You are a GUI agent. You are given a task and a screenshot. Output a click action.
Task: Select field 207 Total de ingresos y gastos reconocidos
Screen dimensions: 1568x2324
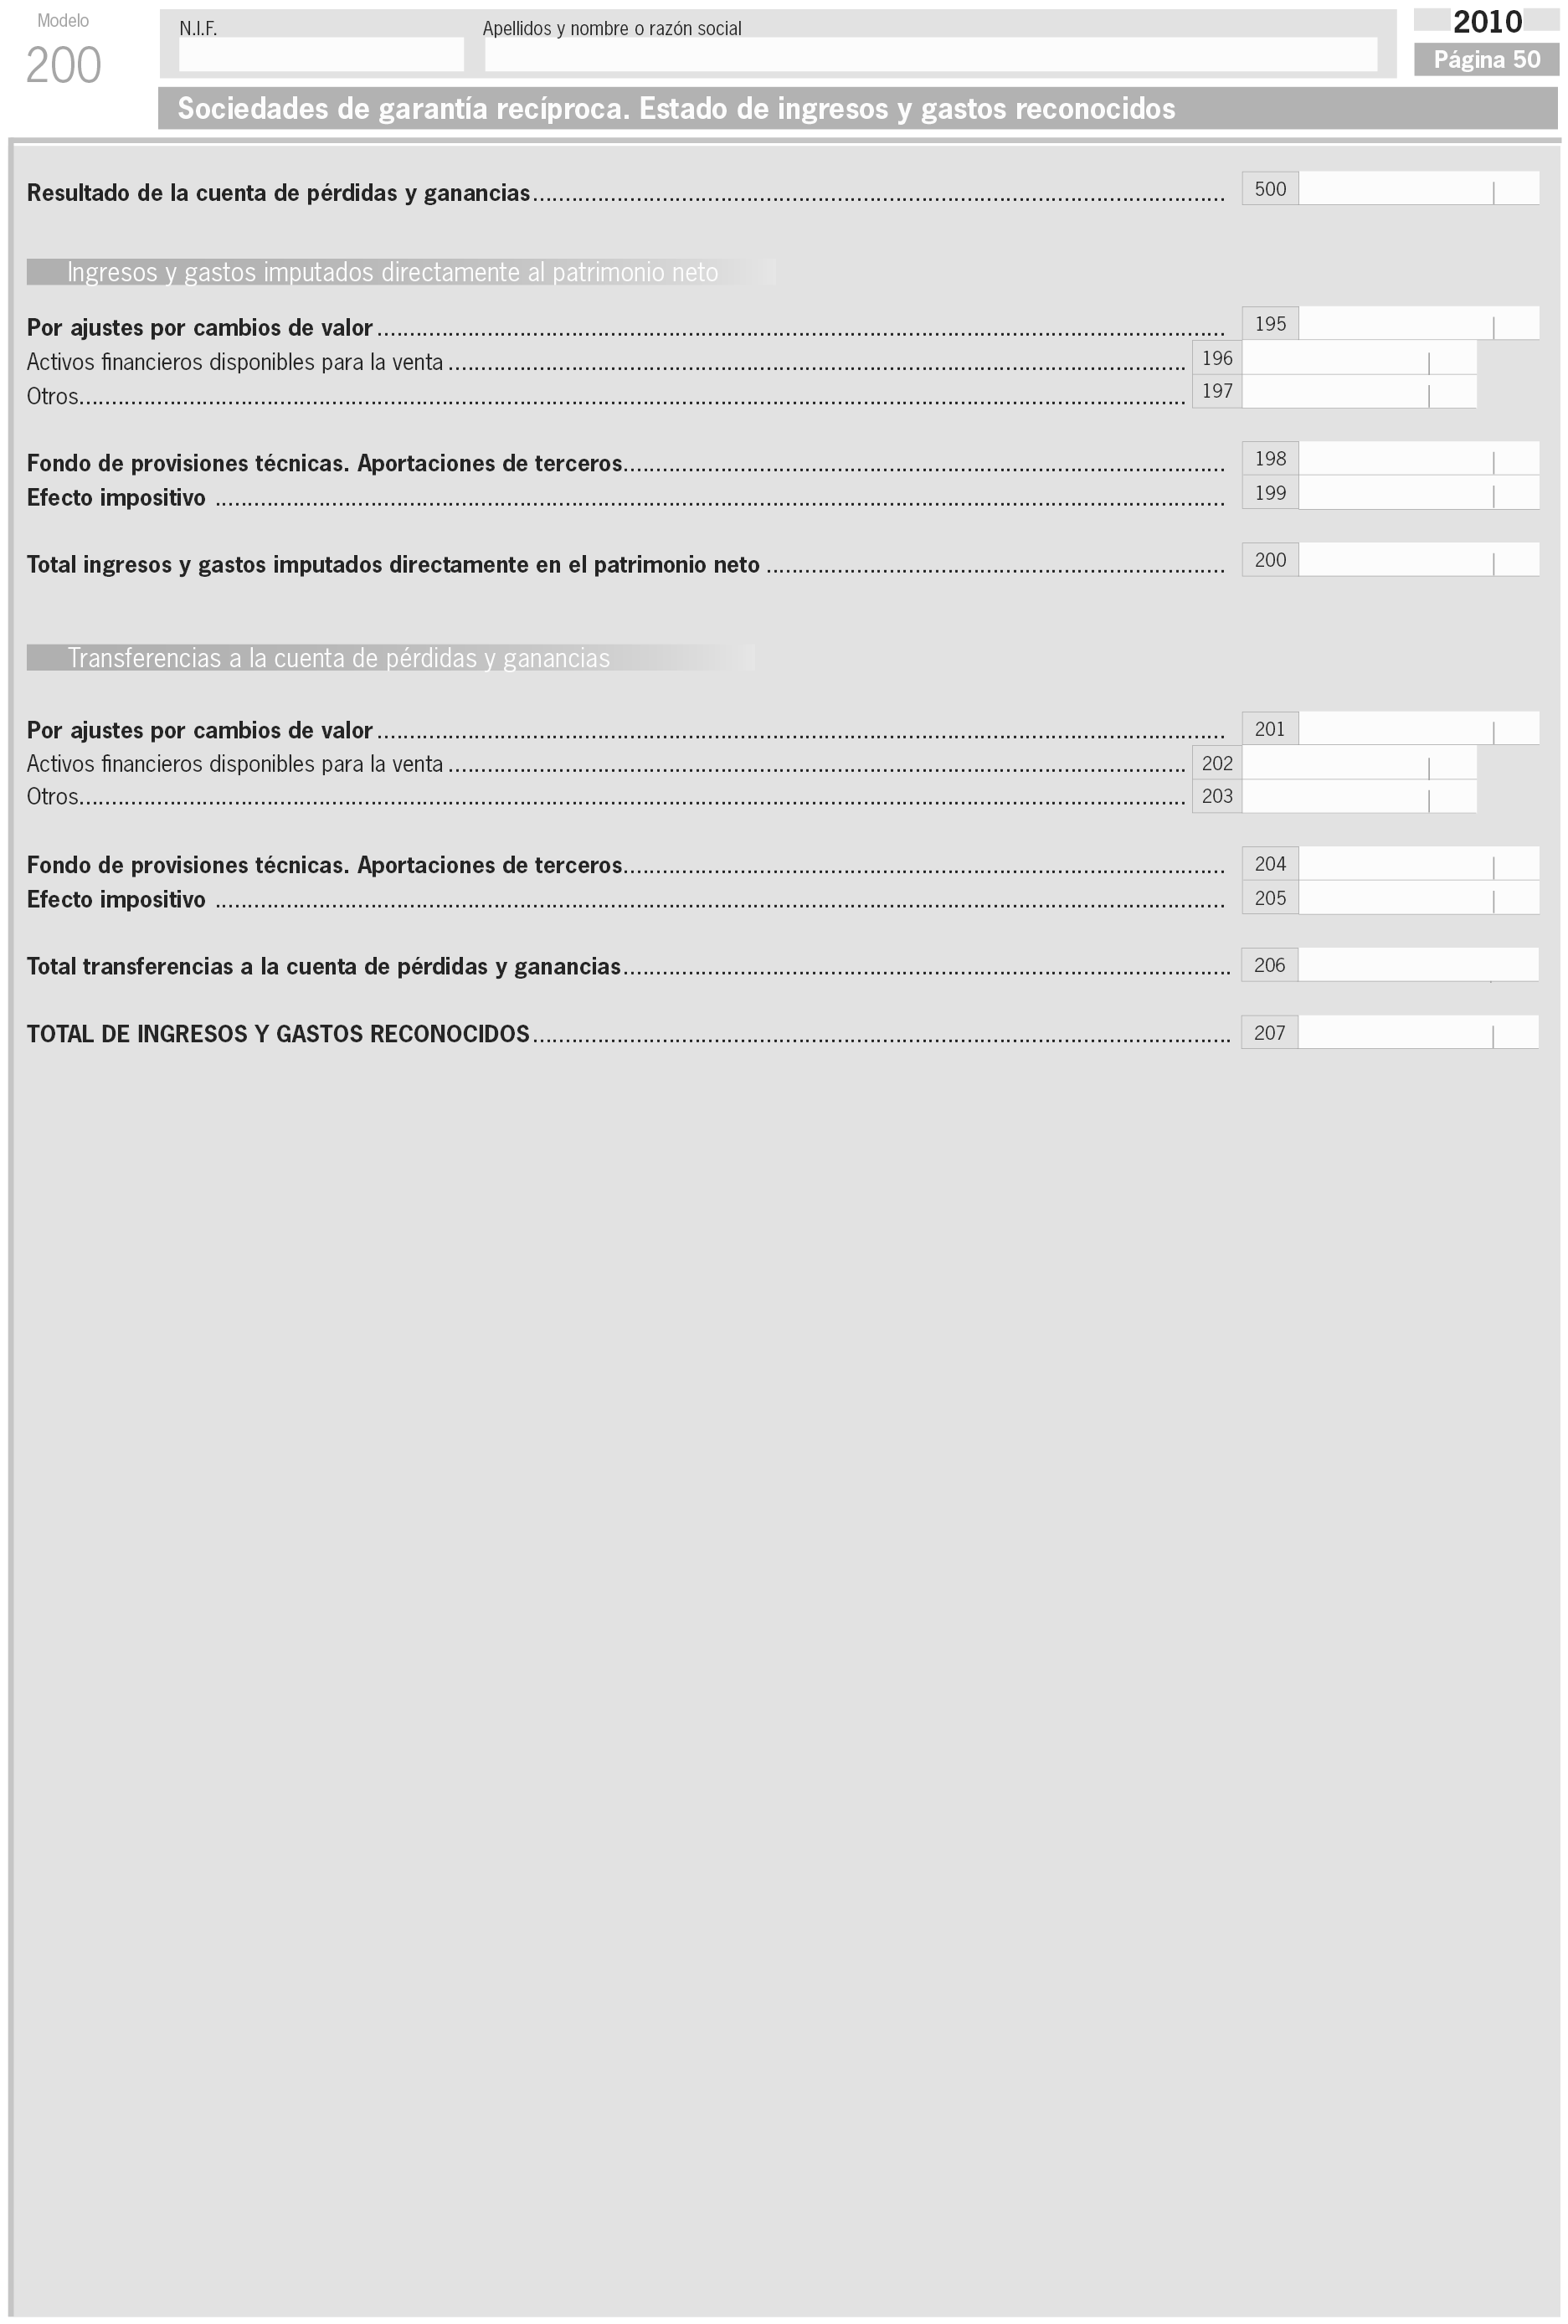[x=1417, y=1032]
